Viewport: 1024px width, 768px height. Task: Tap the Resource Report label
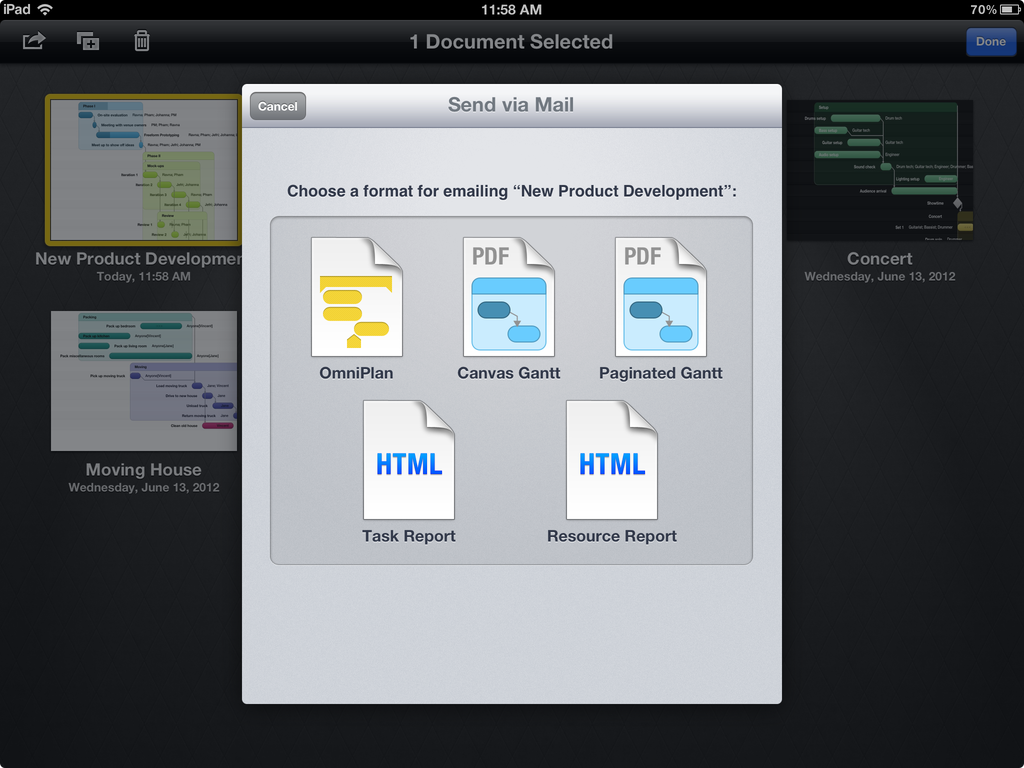[x=612, y=536]
